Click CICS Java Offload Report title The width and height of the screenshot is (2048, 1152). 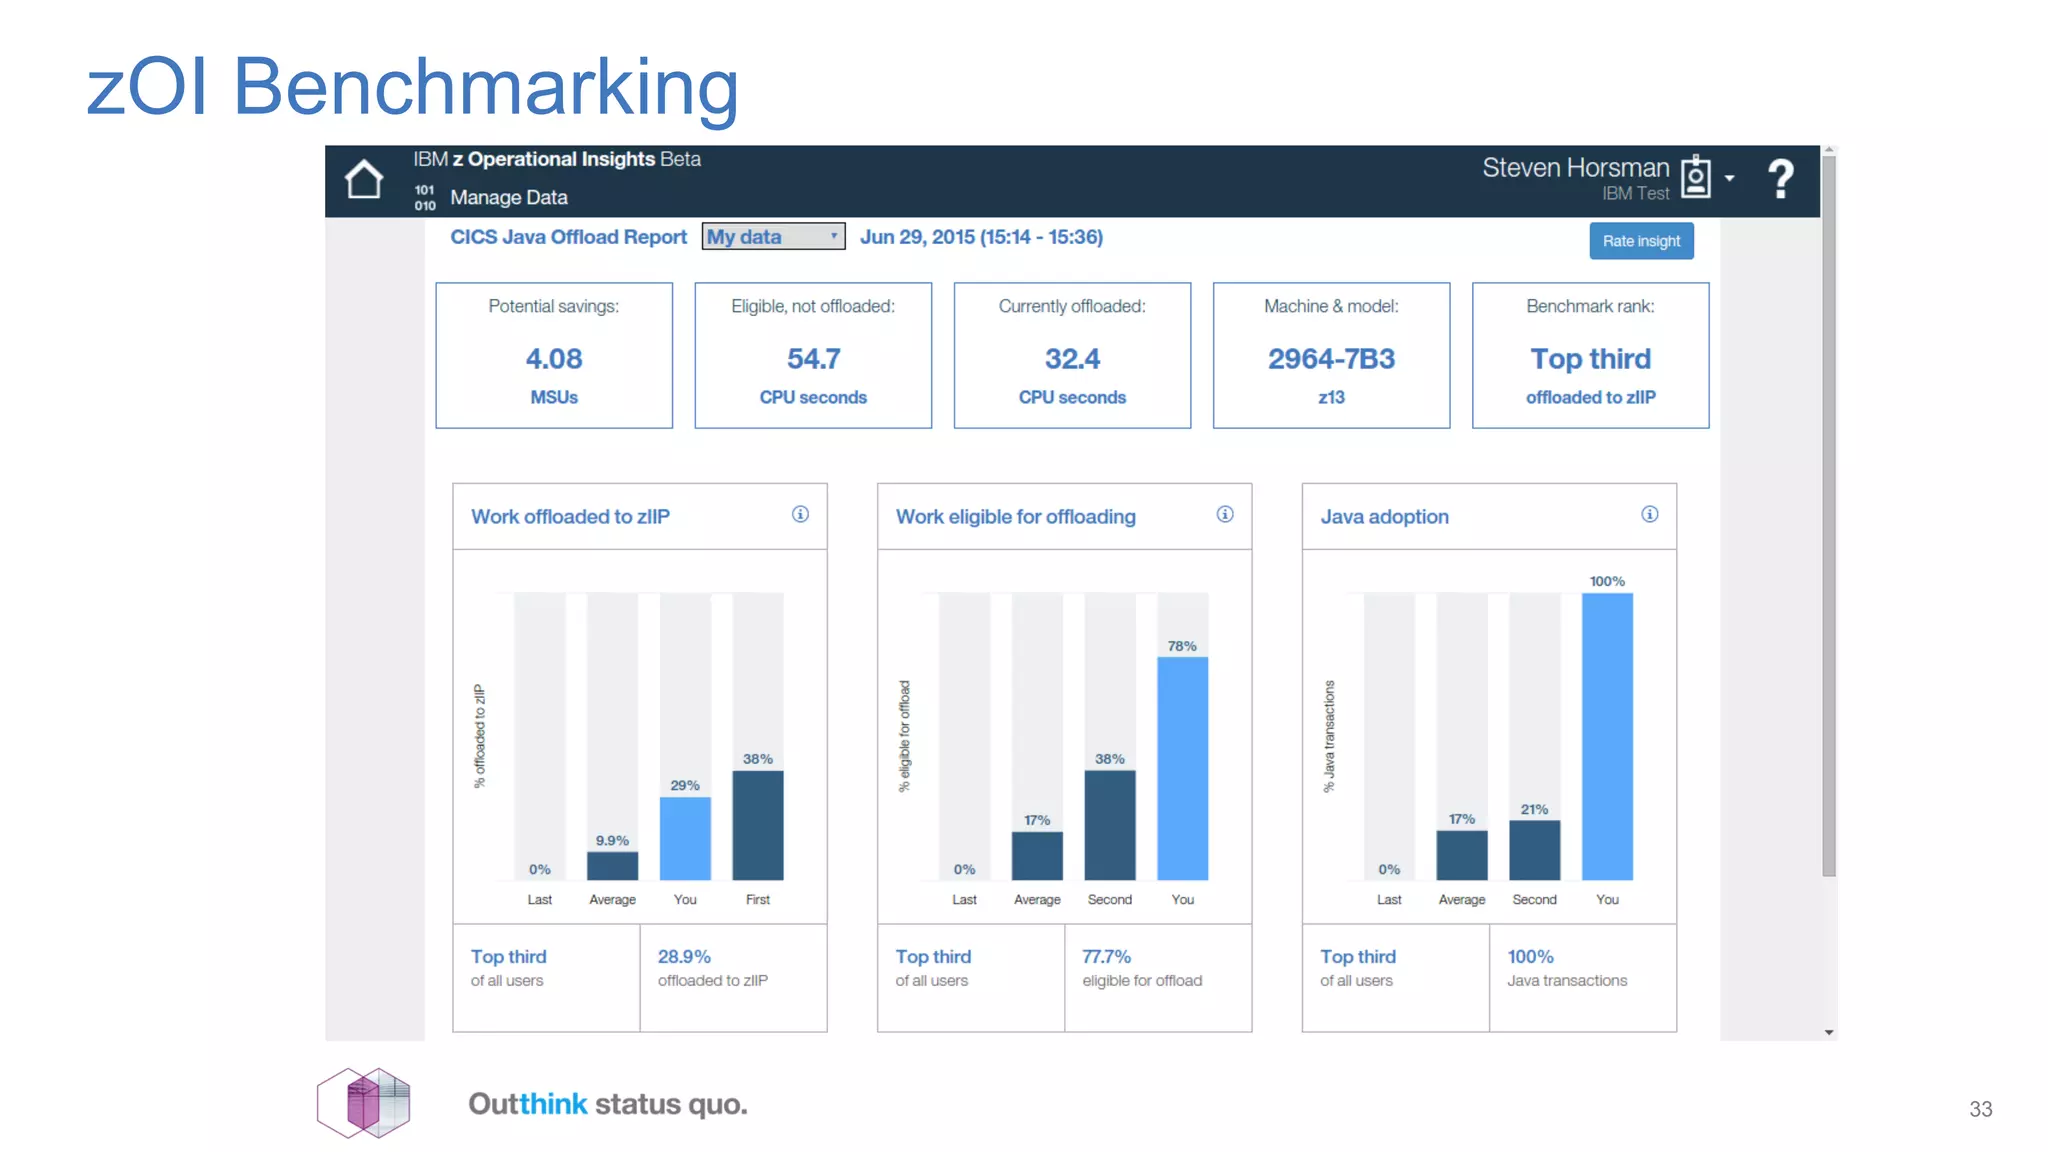click(x=568, y=237)
